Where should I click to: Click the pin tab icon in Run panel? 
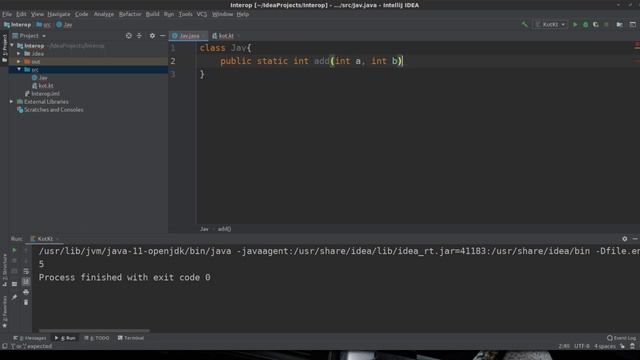pos(14,297)
